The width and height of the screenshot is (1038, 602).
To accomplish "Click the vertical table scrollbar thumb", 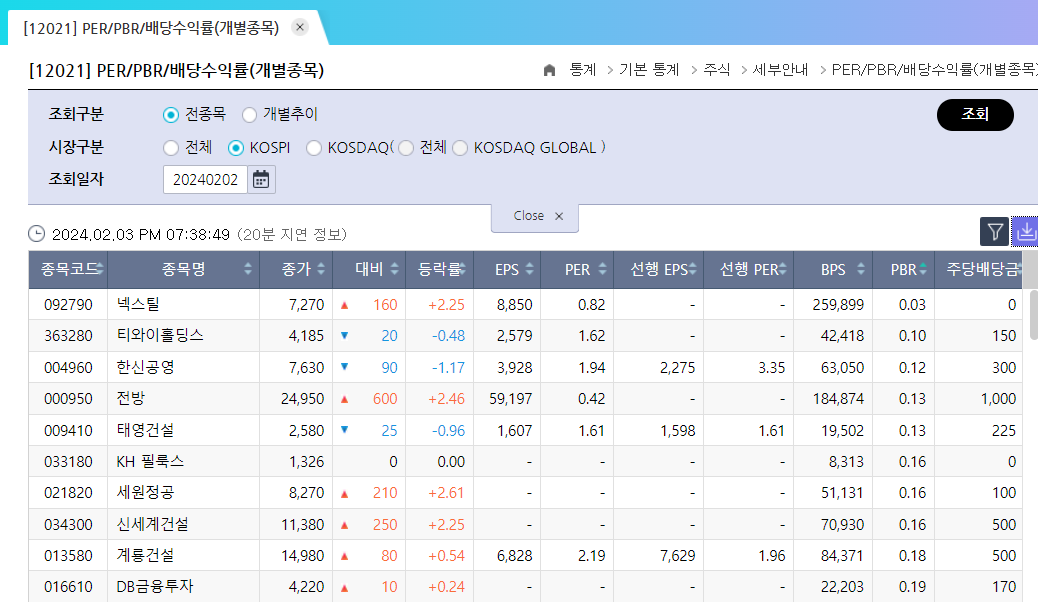I will [x=1034, y=315].
